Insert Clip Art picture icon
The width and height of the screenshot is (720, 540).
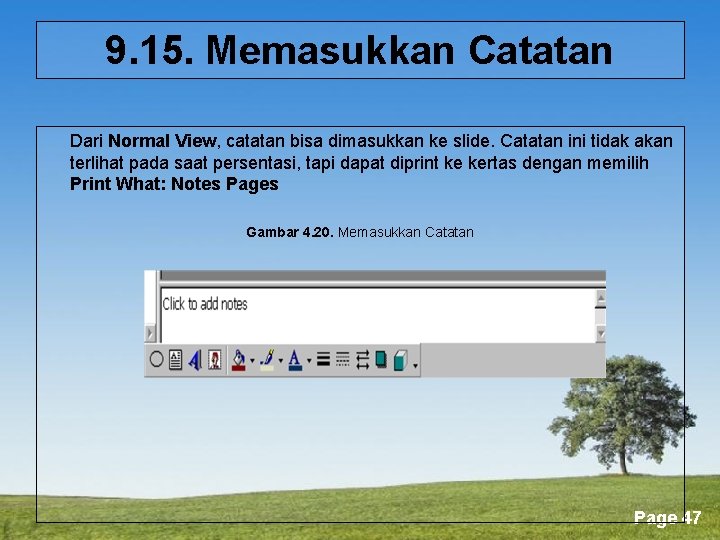pyautogui.click(x=214, y=360)
